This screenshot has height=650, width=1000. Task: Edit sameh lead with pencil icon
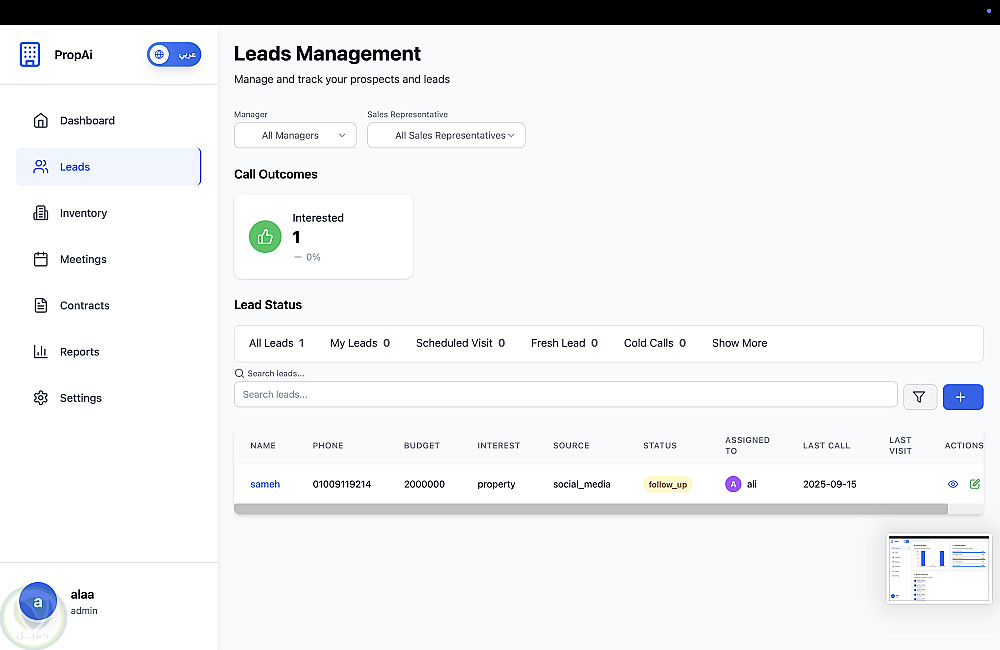(x=974, y=484)
